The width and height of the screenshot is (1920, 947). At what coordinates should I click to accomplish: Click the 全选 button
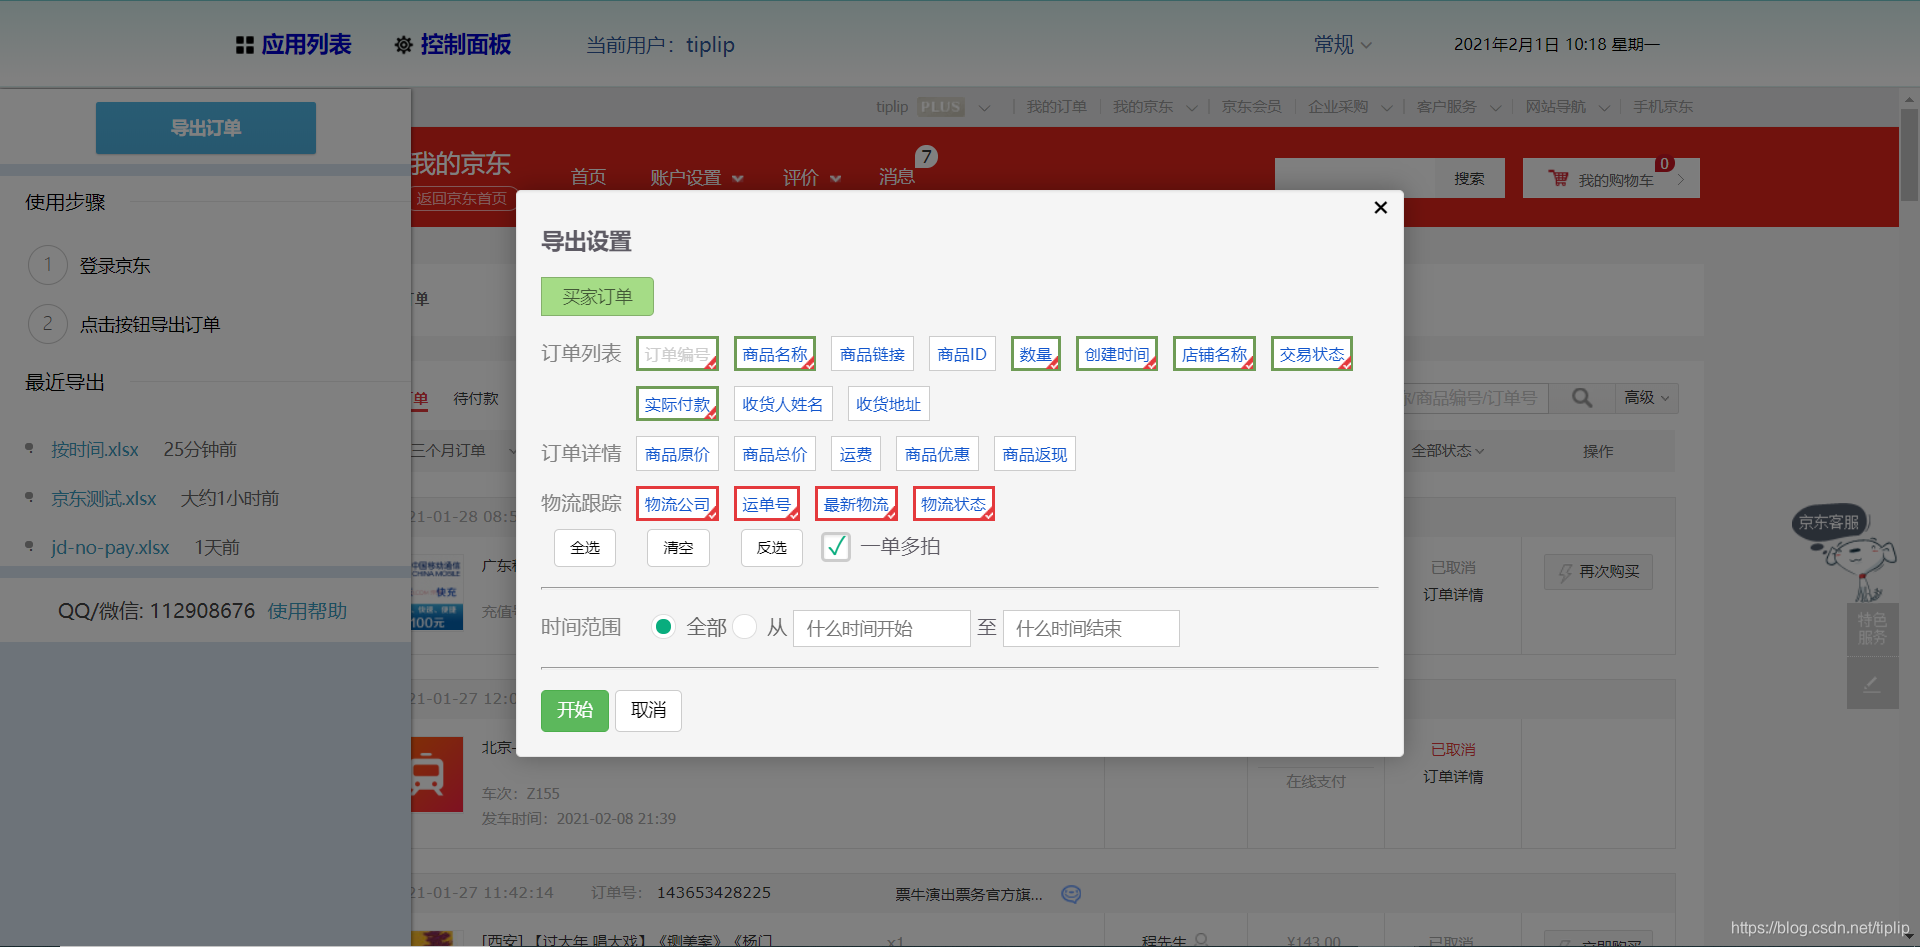click(585, 548)
